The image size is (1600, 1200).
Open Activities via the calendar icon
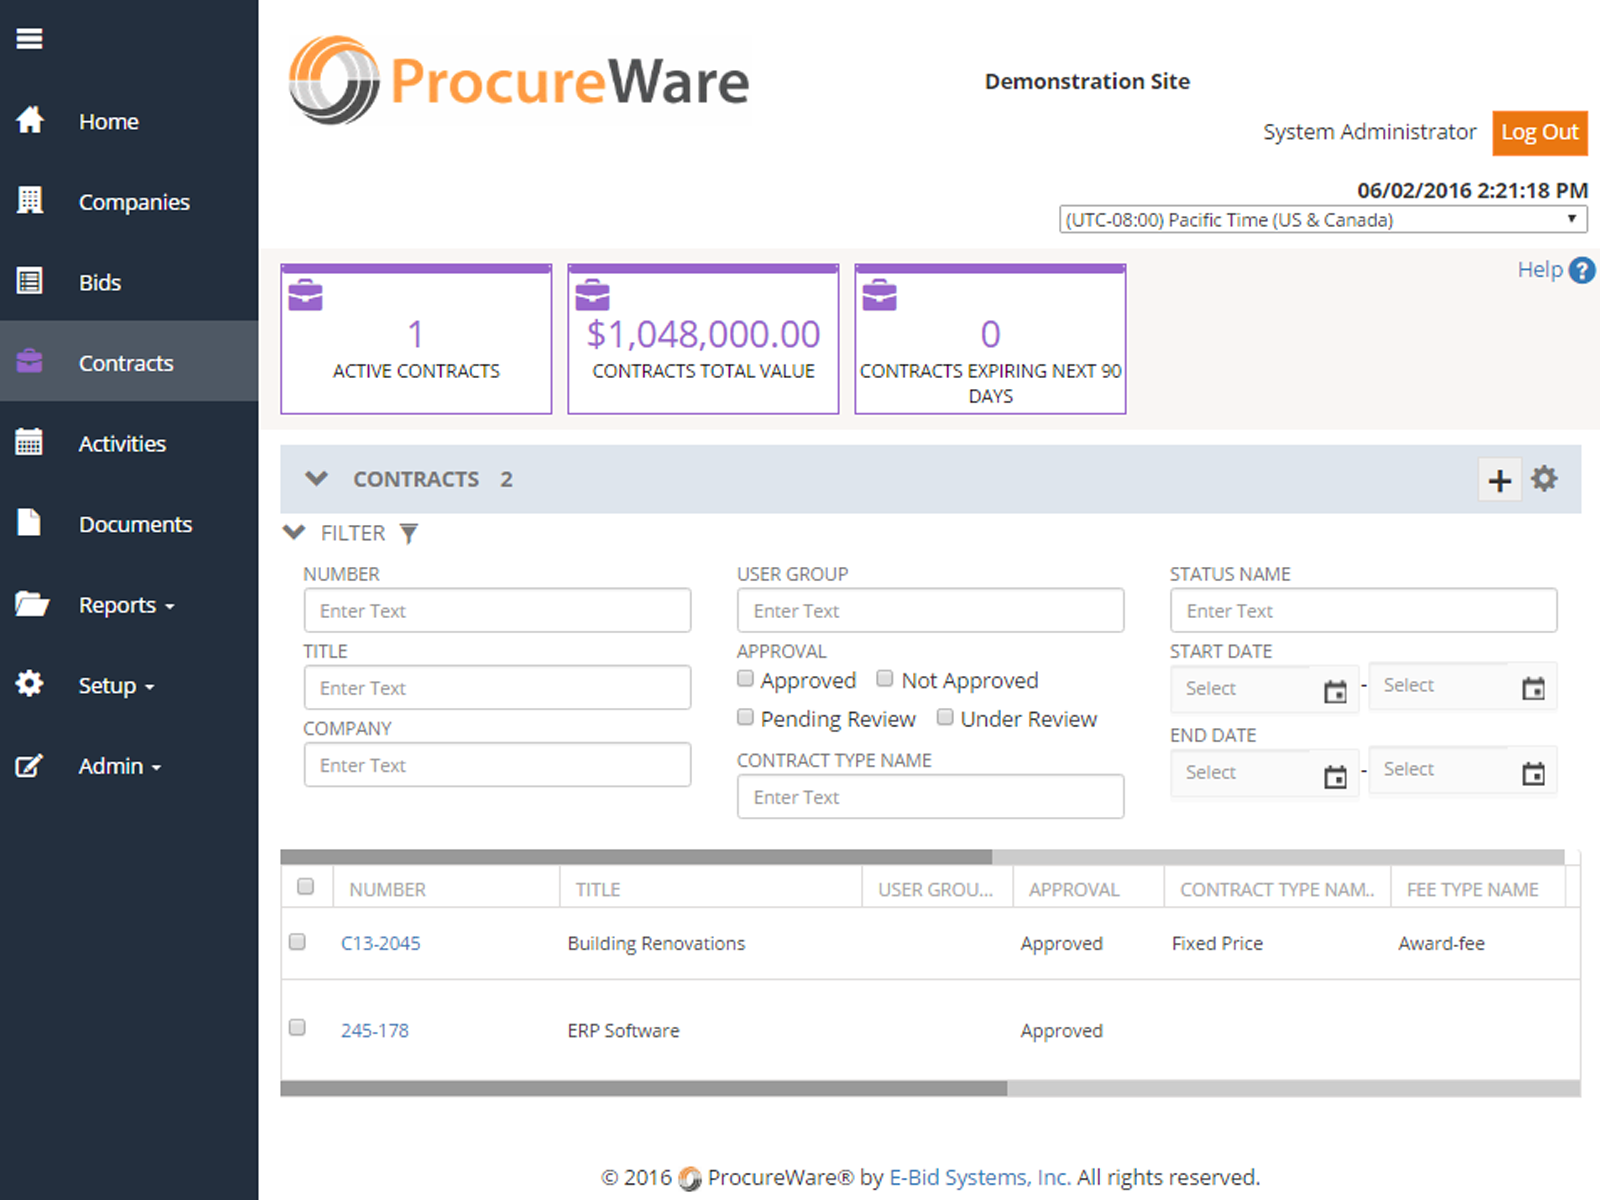pyautogui.click(x=30, y=443)
